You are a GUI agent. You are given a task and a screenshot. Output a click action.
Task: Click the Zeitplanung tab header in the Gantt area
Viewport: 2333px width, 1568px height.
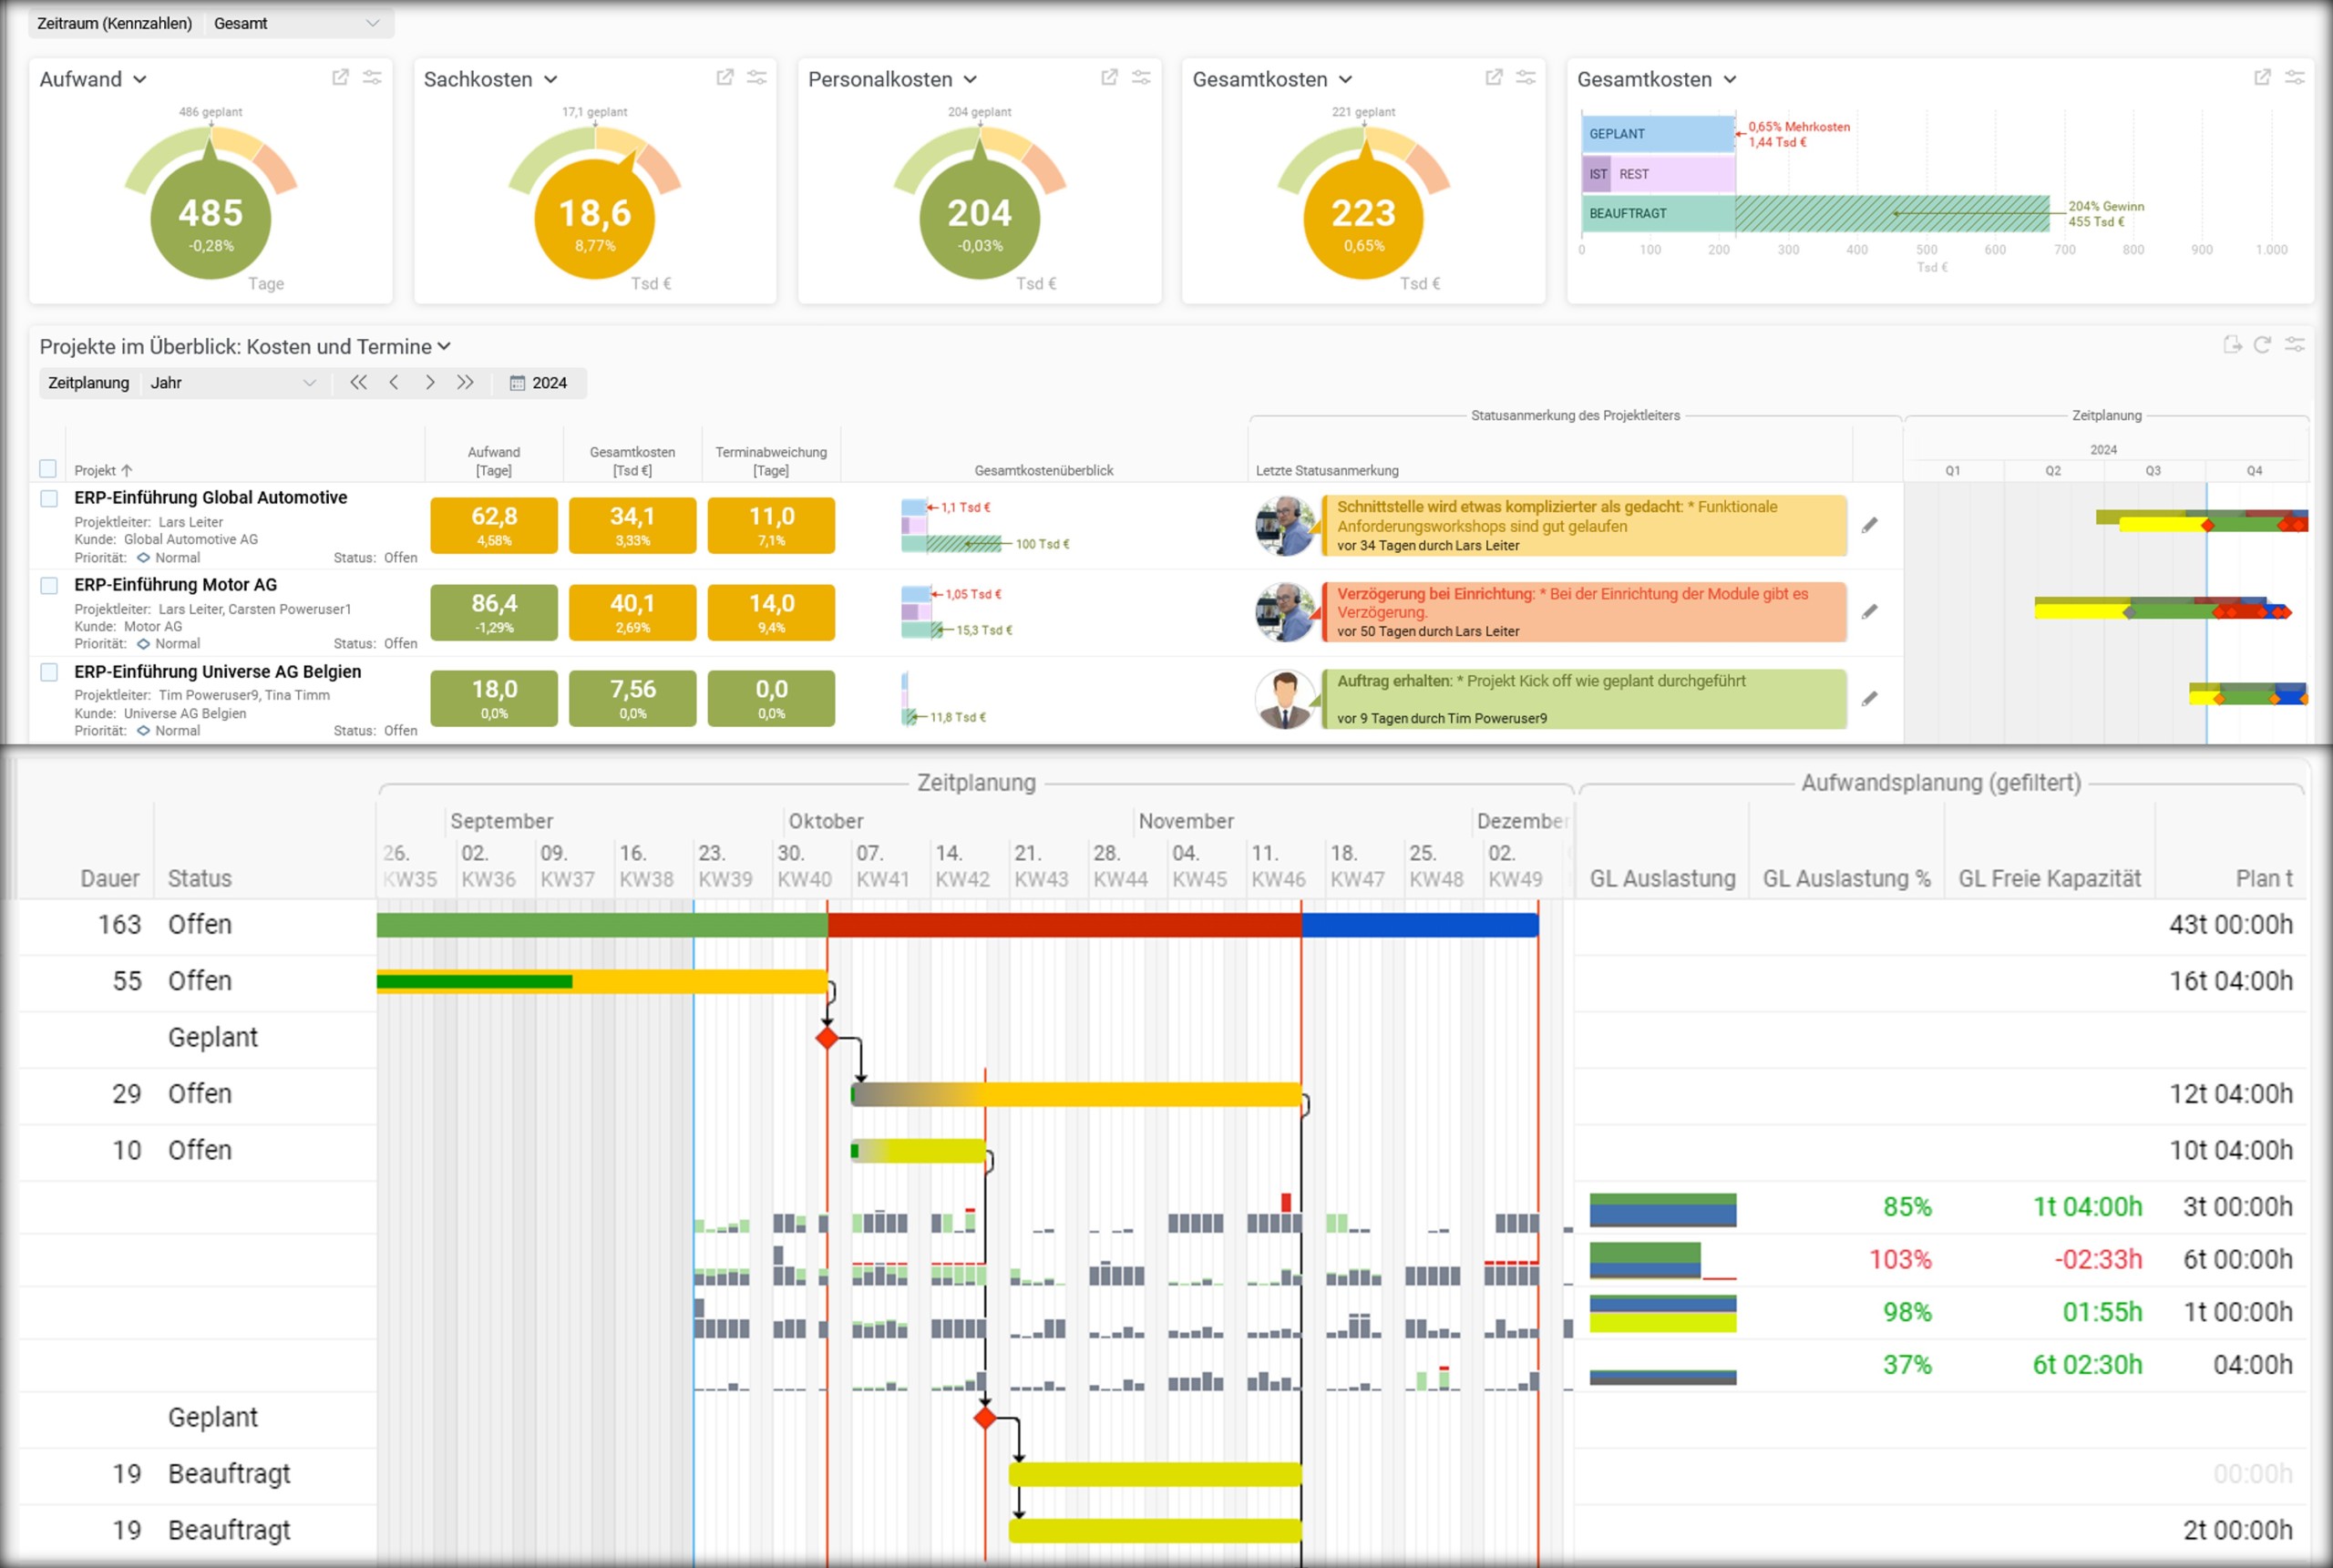click(x=976, y=783)
